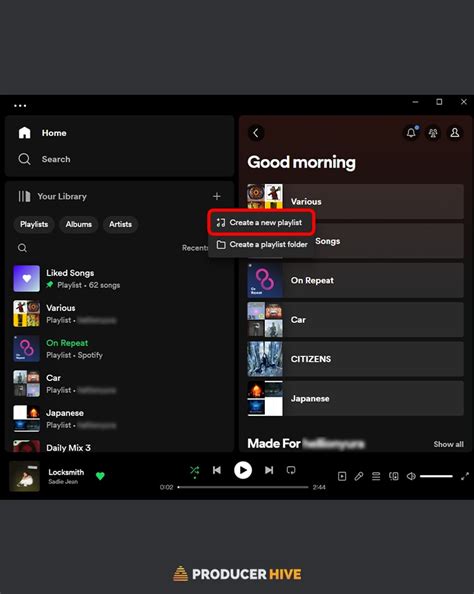This screenshot has width=474, height=594.
Task: Toggle repeat mode
Action: coord(291,470)
